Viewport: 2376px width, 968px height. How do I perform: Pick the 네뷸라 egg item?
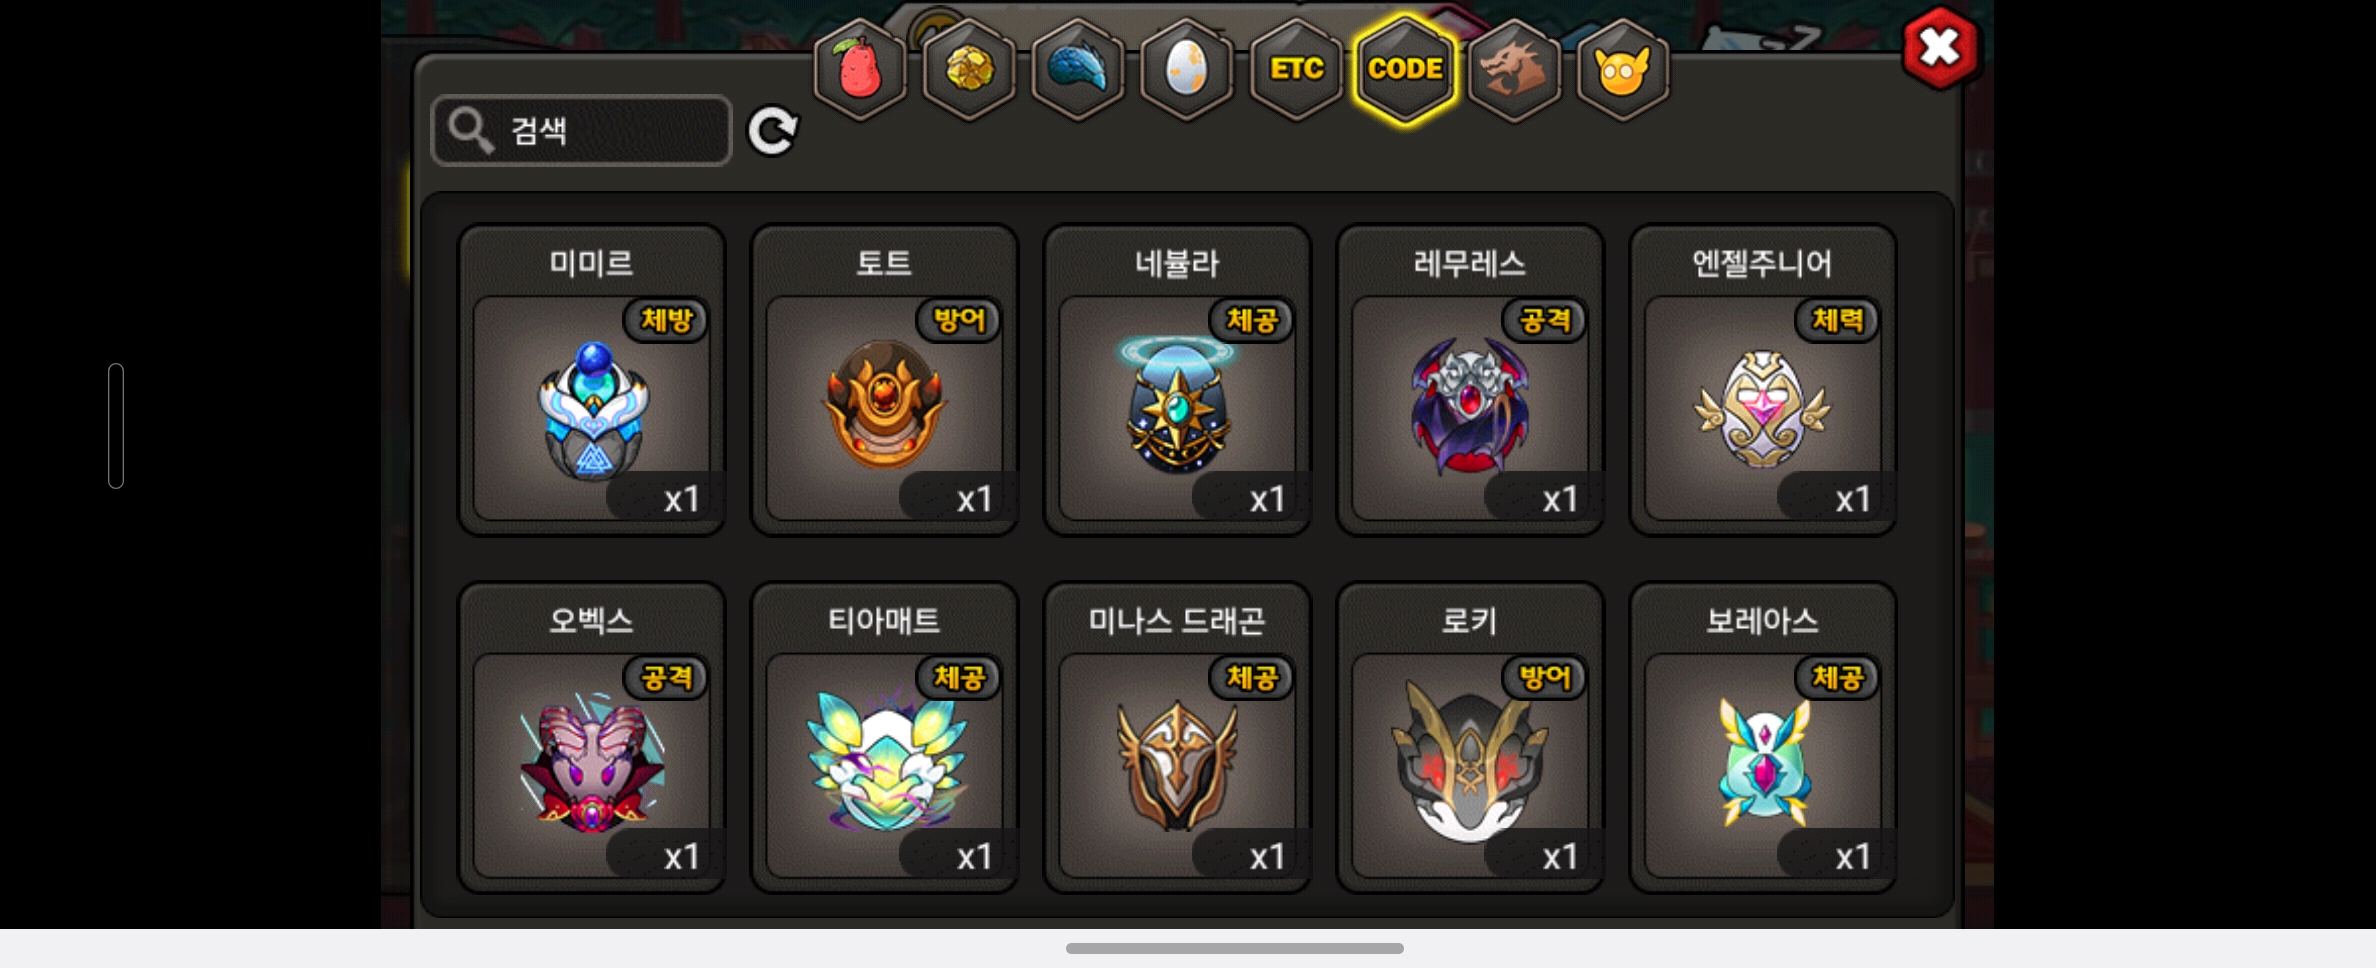[x=1177, y=380]
